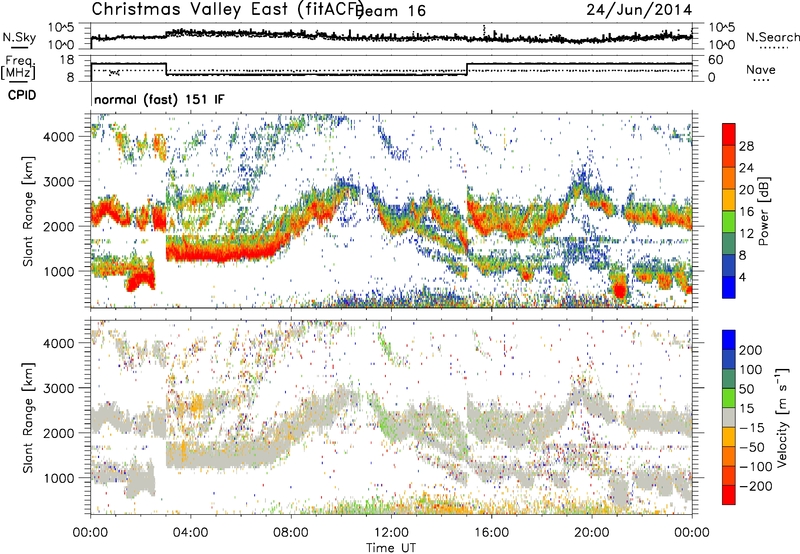Click the 'Time UT' axis title
Screen dimensions: 800x554
coord(391,548)
